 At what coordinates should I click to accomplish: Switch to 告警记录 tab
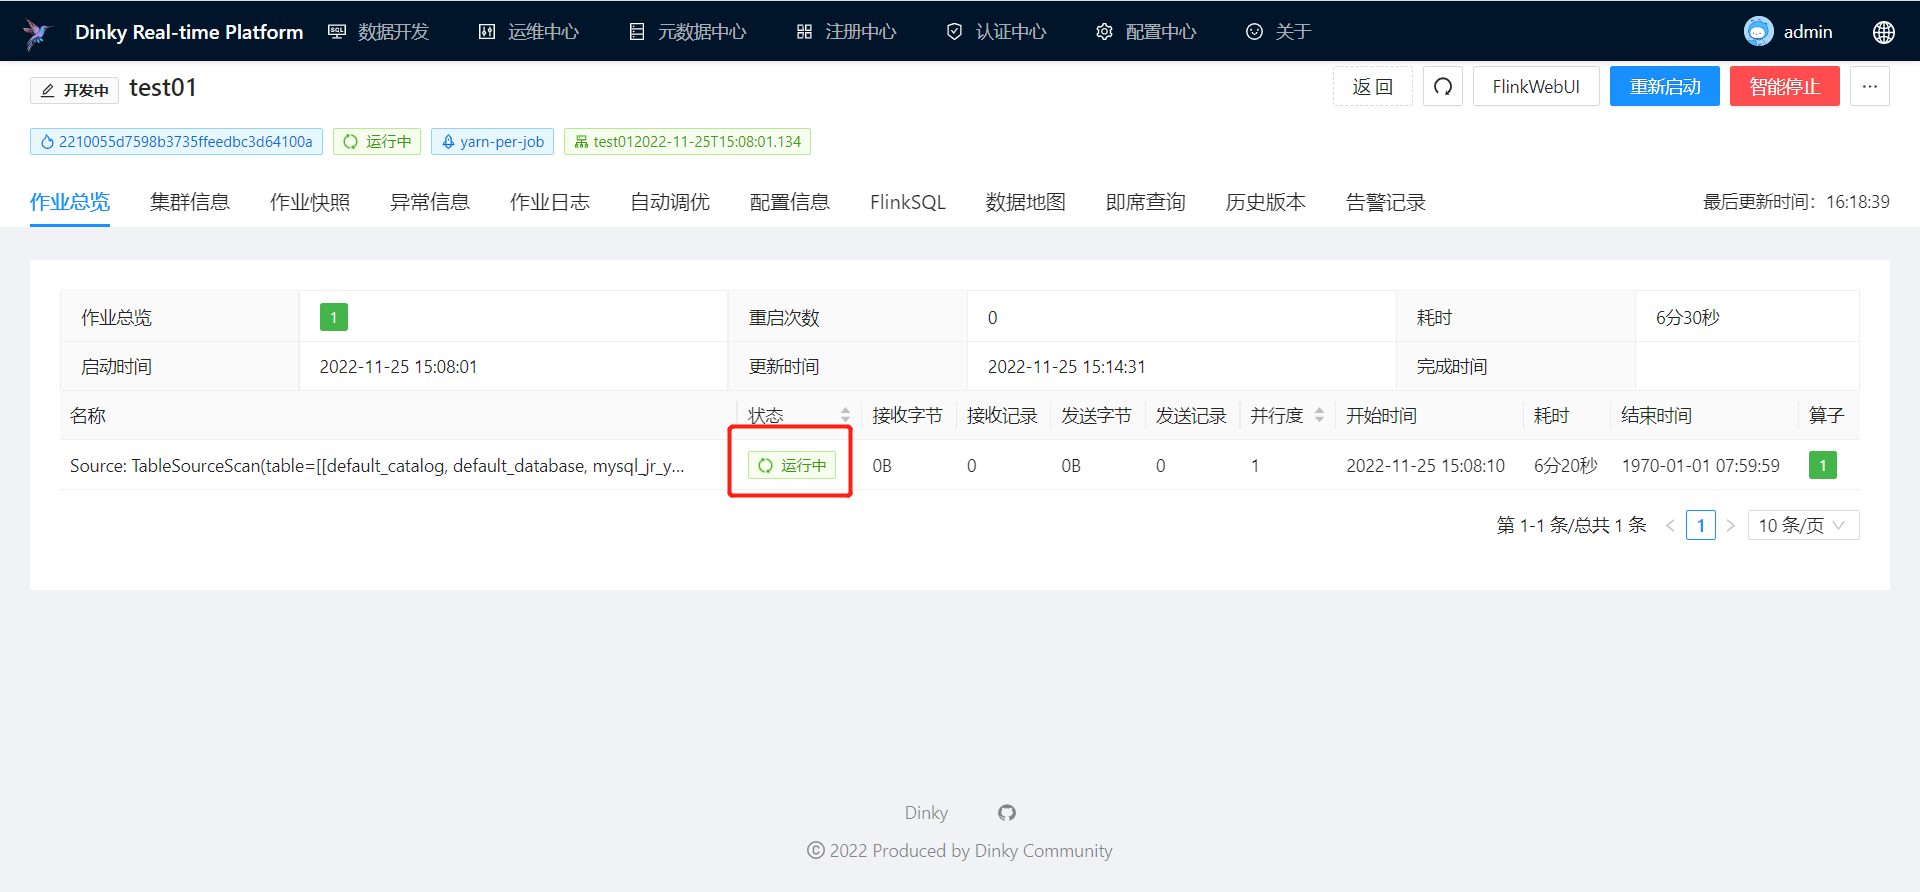[1386, 202]
